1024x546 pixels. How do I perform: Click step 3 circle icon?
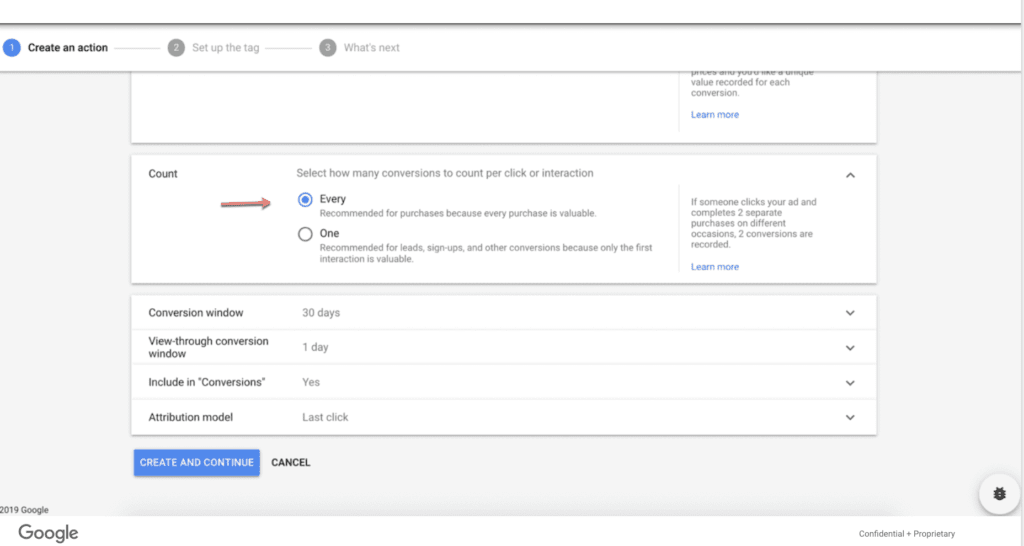click(x=327, y=48)
